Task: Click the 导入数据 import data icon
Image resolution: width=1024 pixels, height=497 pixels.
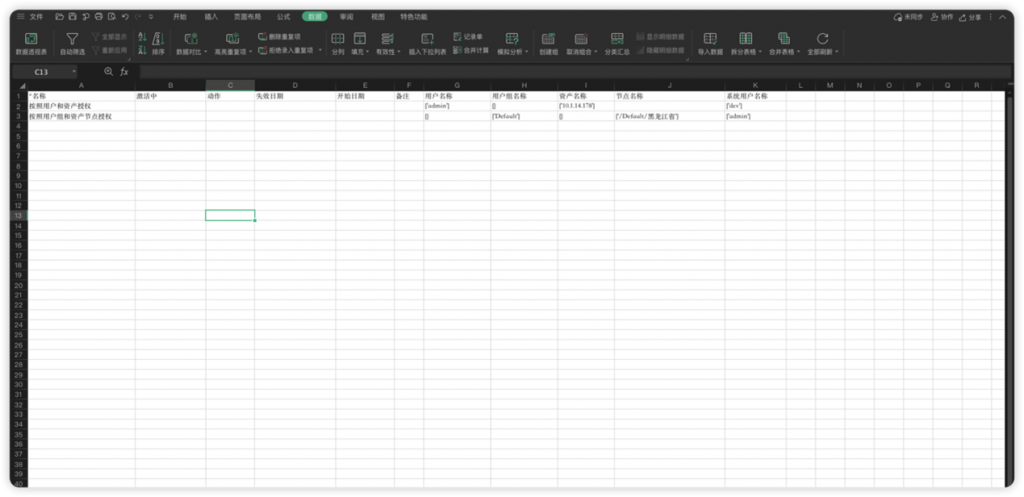Action: coord(710,39)
